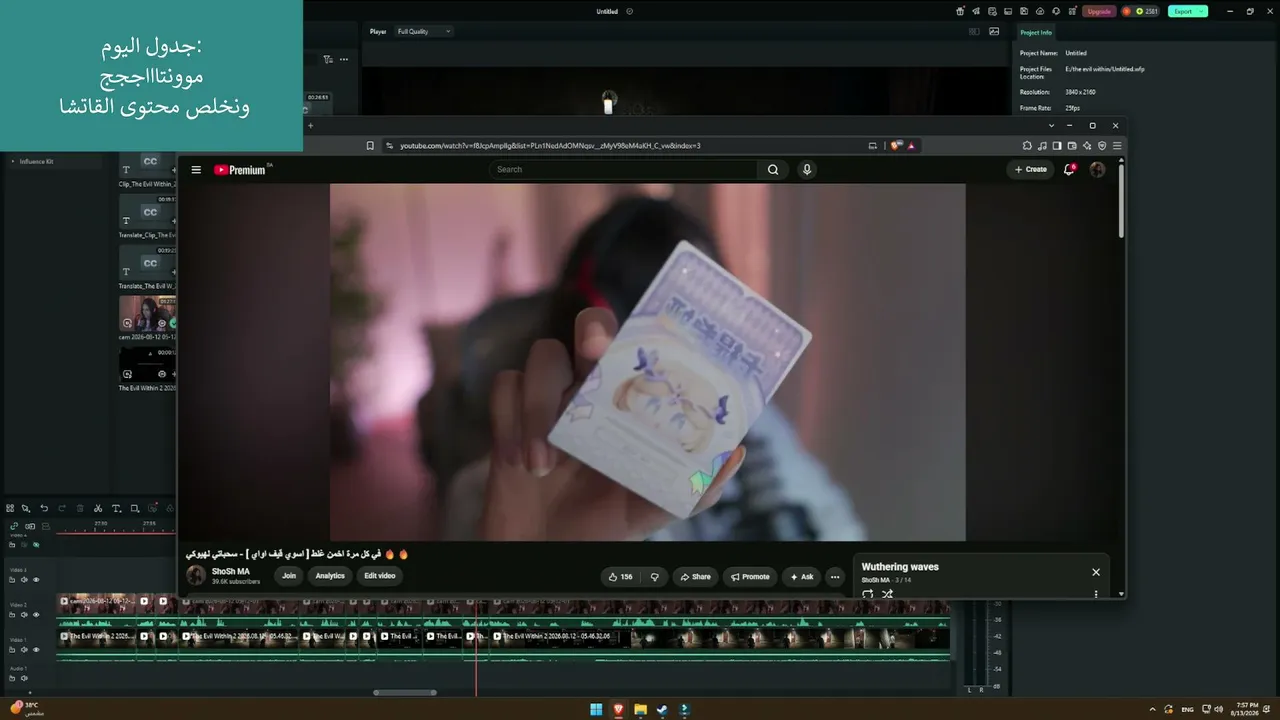Toggle visibility of the Video 3 track
Image resolution: width=1280 pixels, height=720 pixels.
tap(36, 580)
